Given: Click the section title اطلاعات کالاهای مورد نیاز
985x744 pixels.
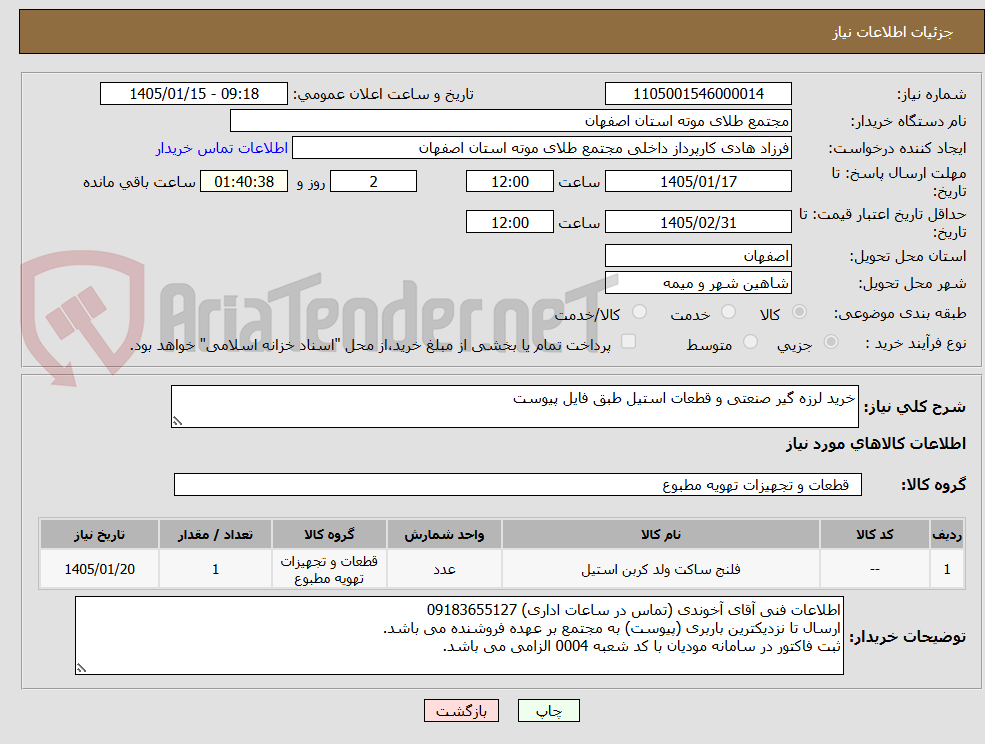Looking at the screenshot, I should coord(876,444).
